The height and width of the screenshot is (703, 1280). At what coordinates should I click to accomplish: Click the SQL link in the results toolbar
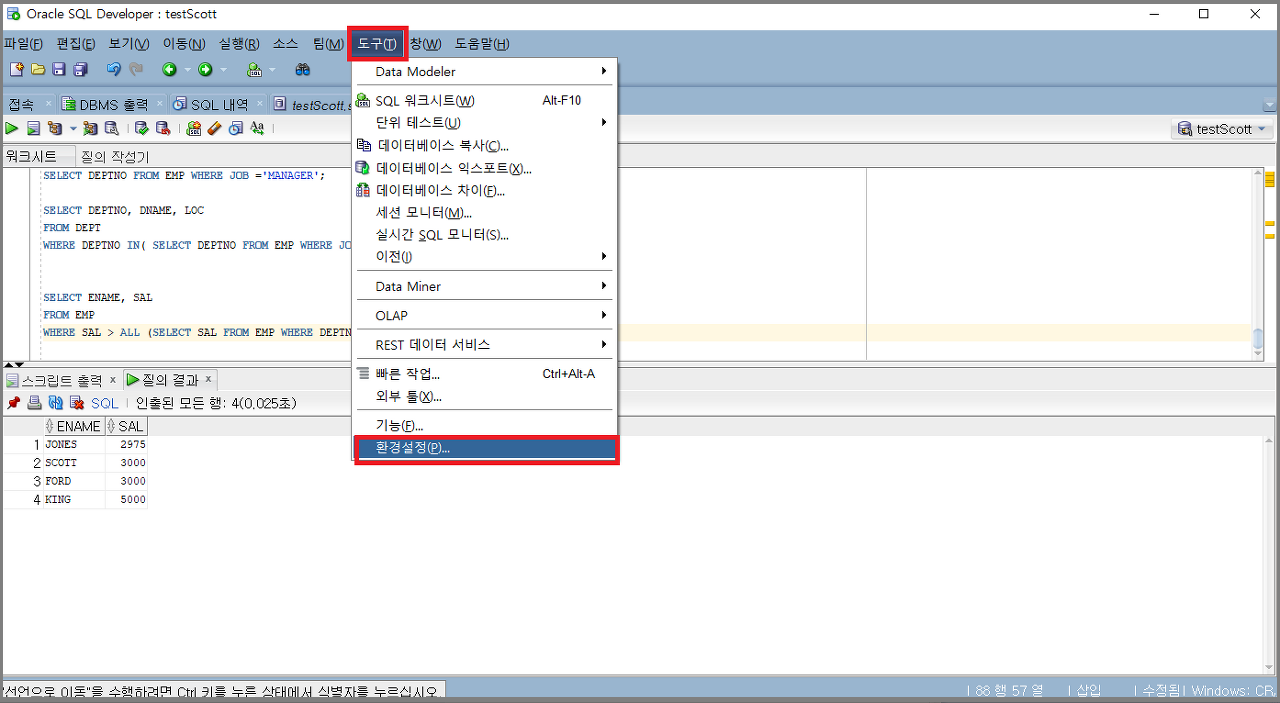(104, 402)
